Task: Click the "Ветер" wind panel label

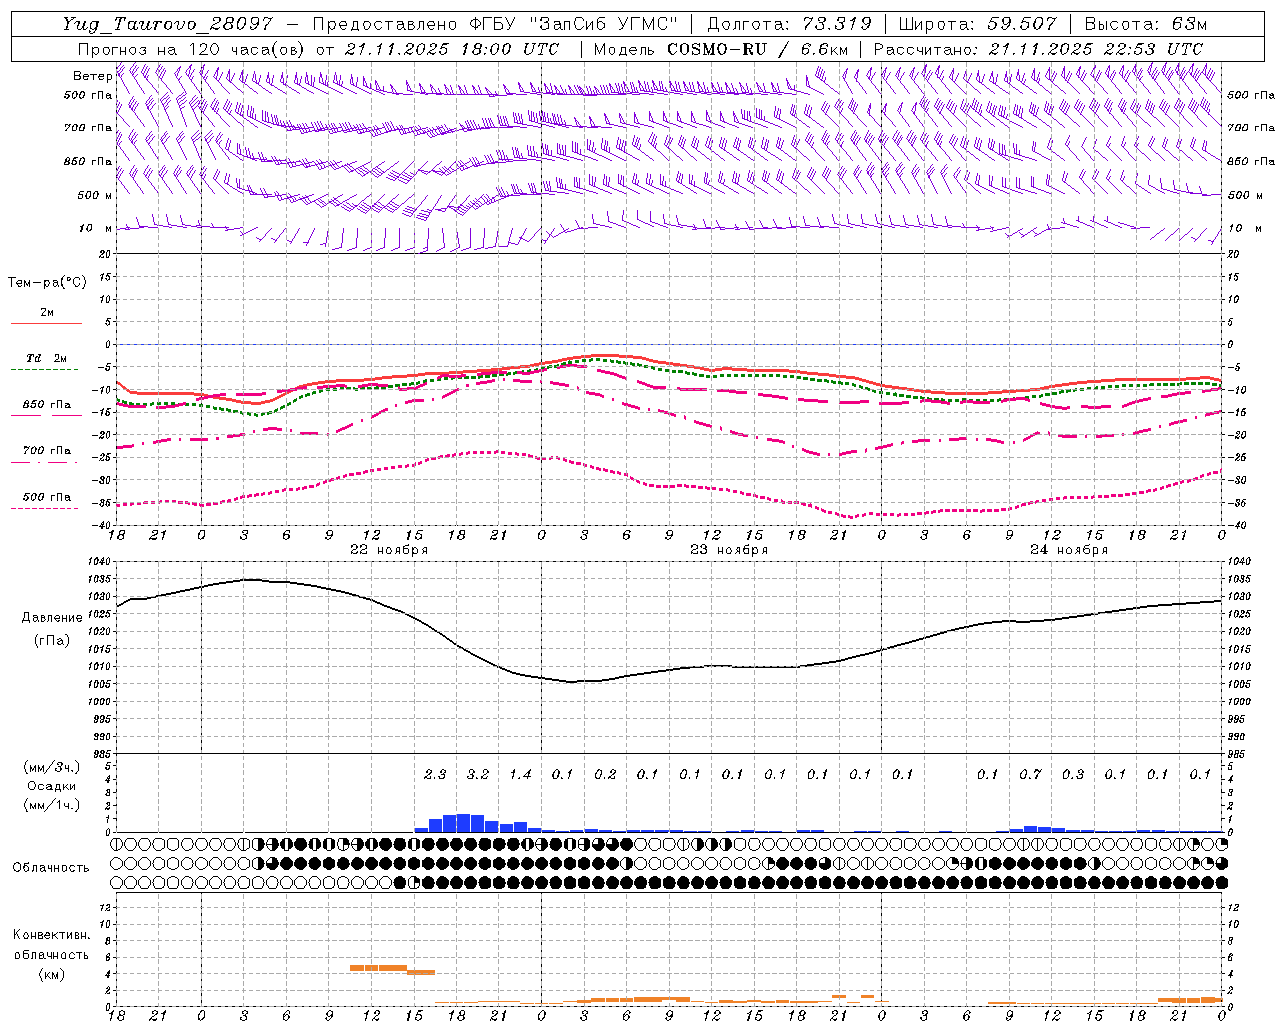Action: [92, 76]
